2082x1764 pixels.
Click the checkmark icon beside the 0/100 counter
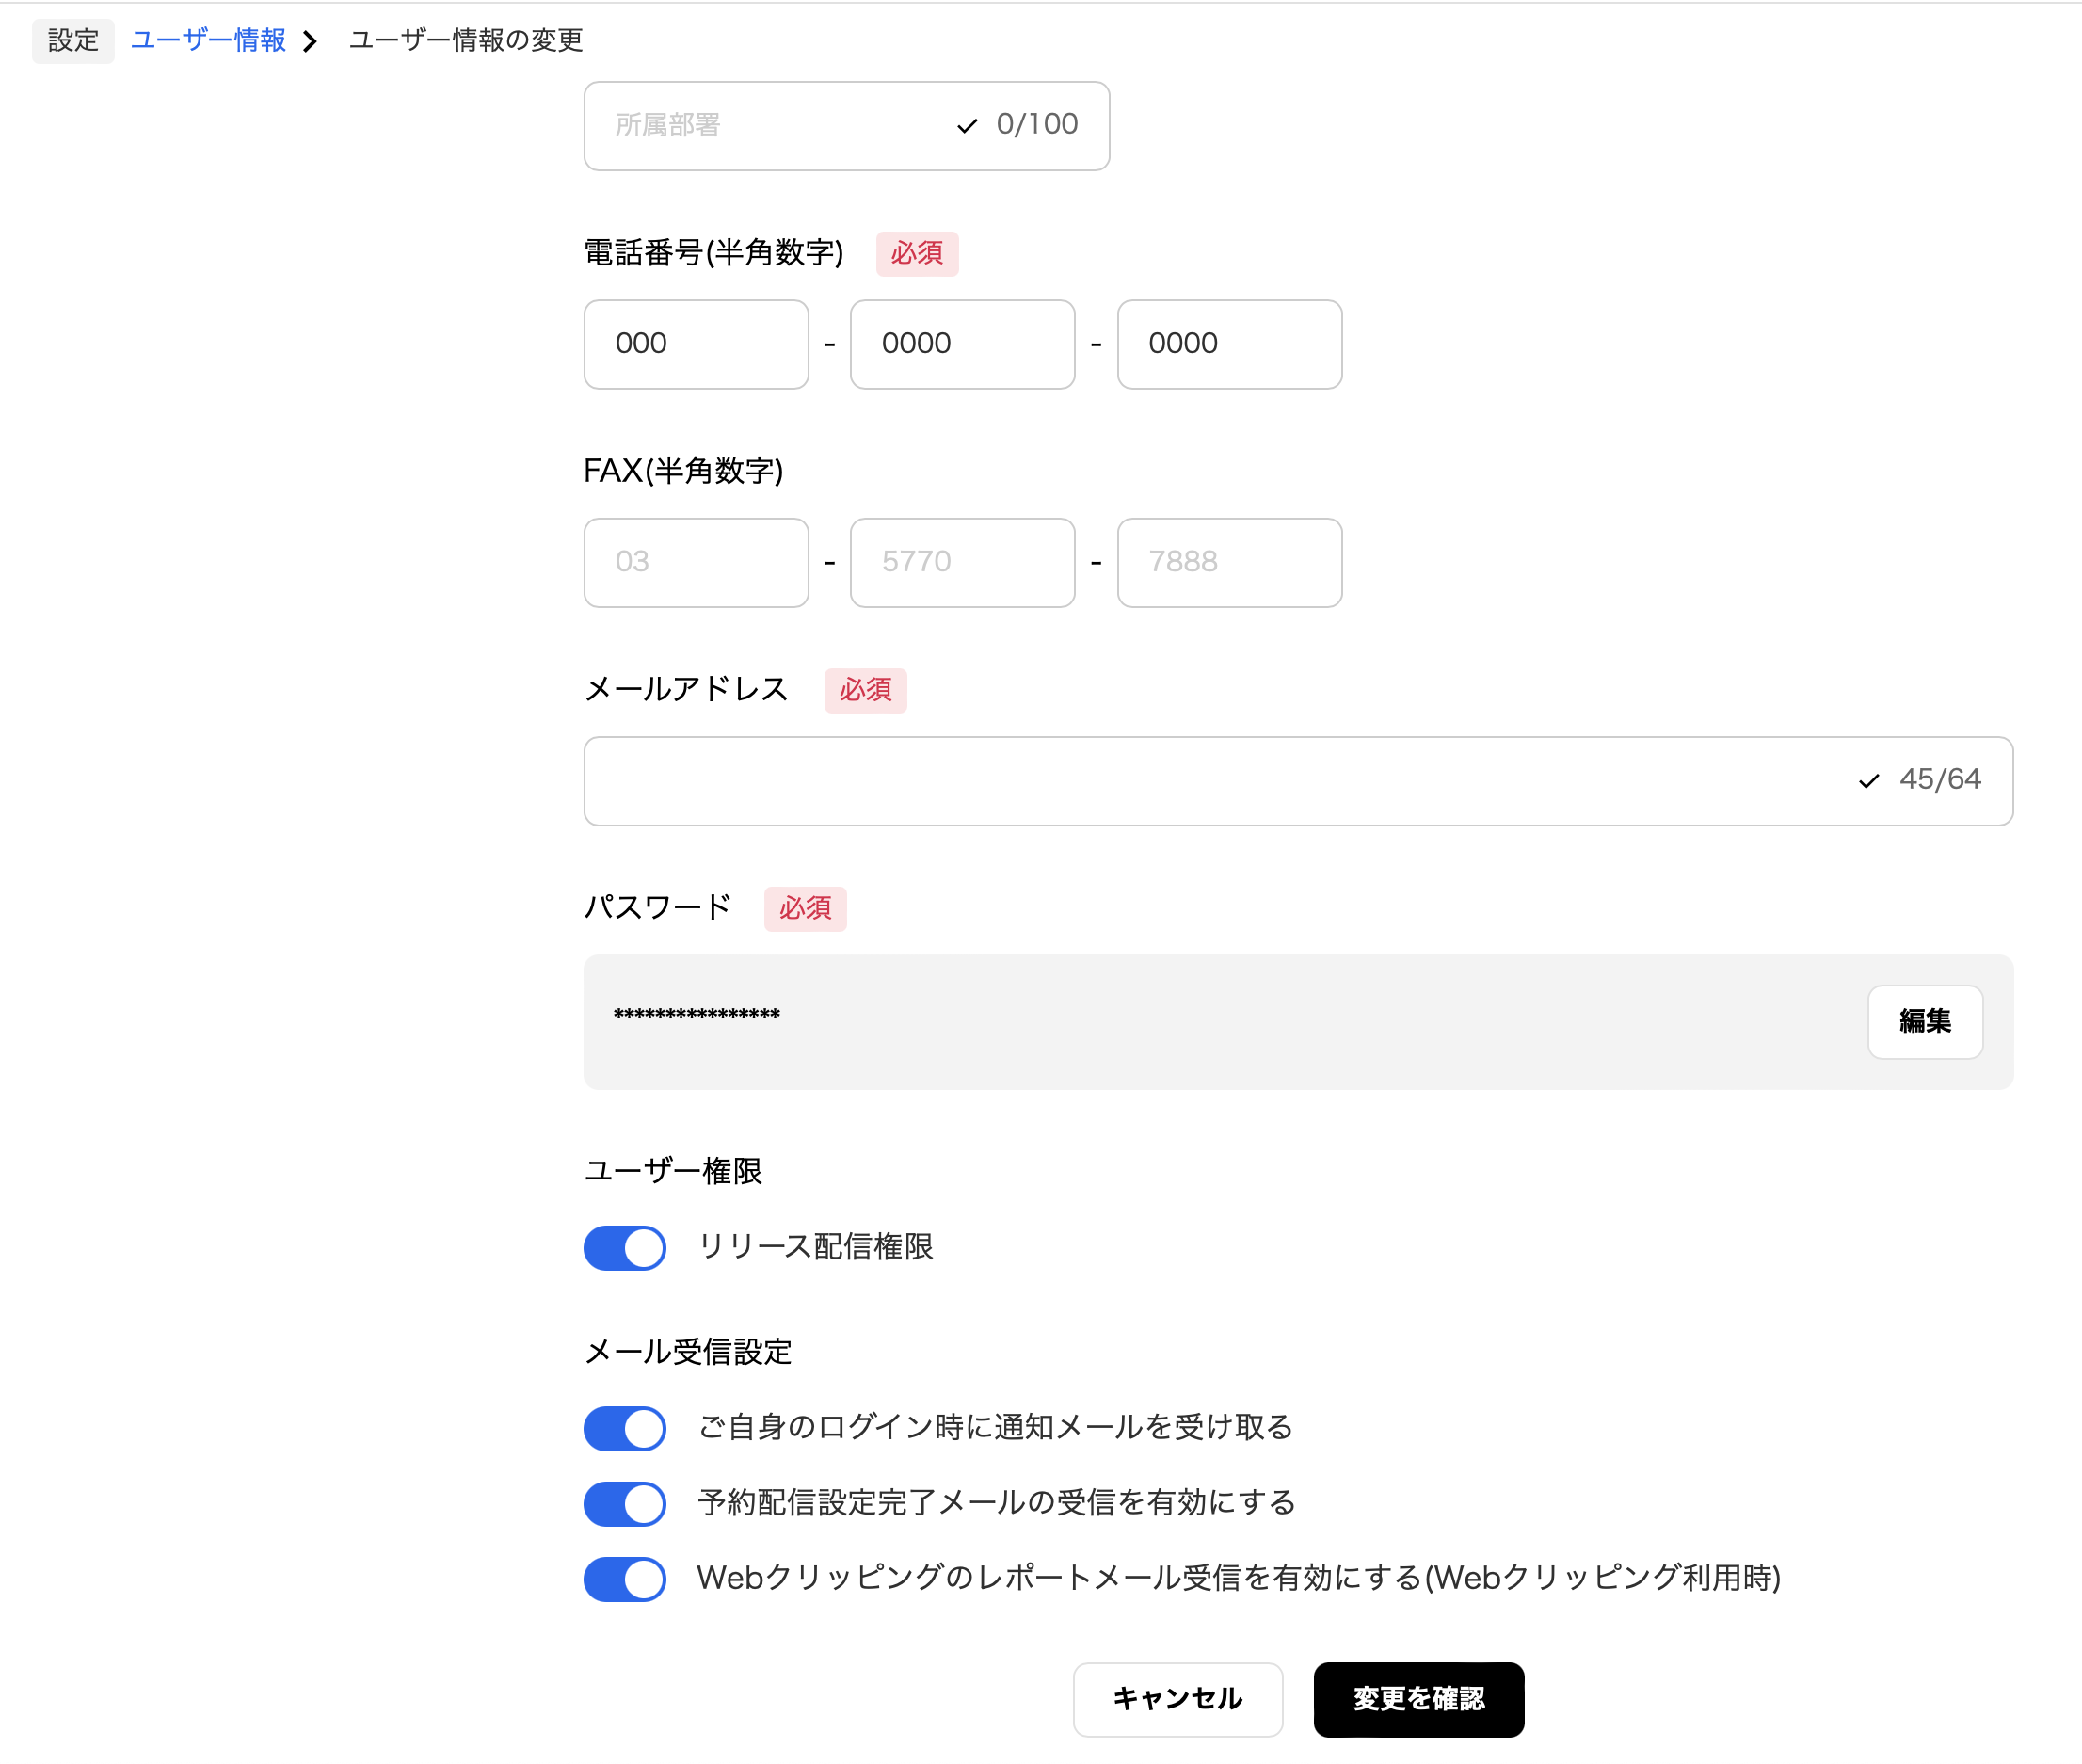coord(965,125)
